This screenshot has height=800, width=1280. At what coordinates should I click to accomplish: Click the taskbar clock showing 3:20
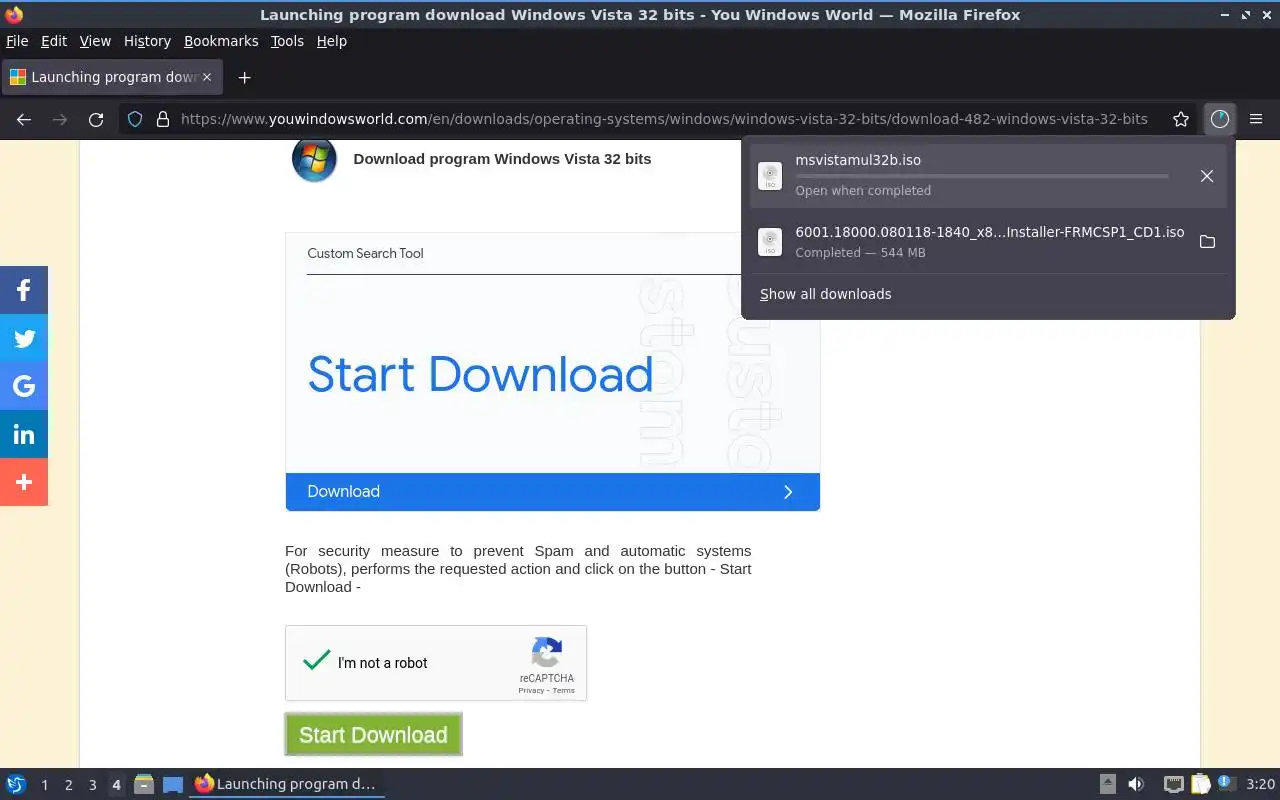(x=1260, y=784)
